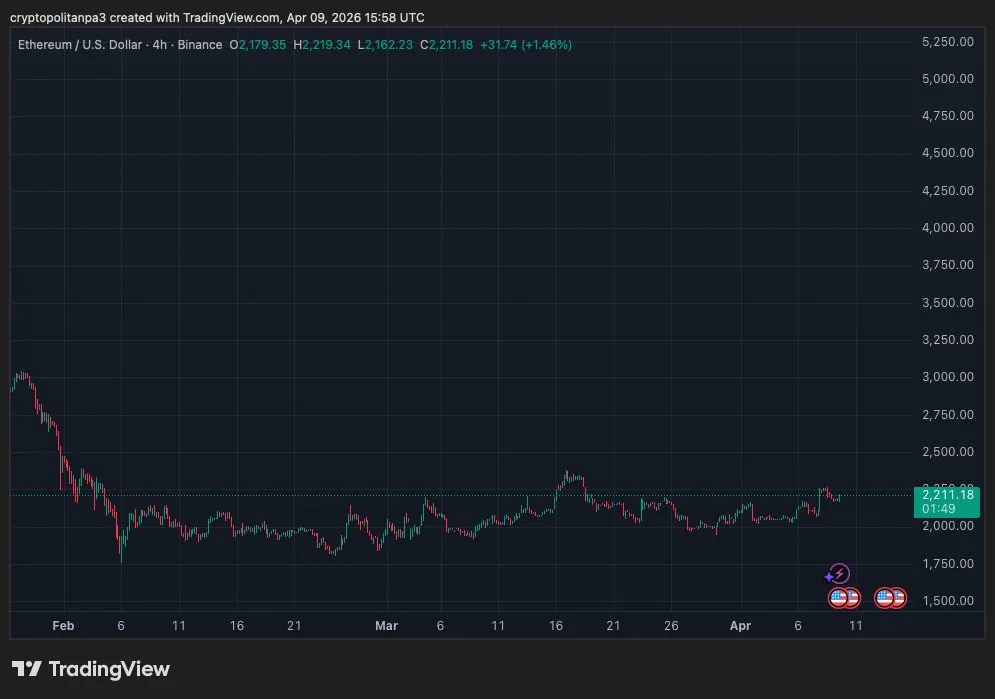Select the Apr label on the time axis
The image size is (995, 699).
(x=741, y=625)
